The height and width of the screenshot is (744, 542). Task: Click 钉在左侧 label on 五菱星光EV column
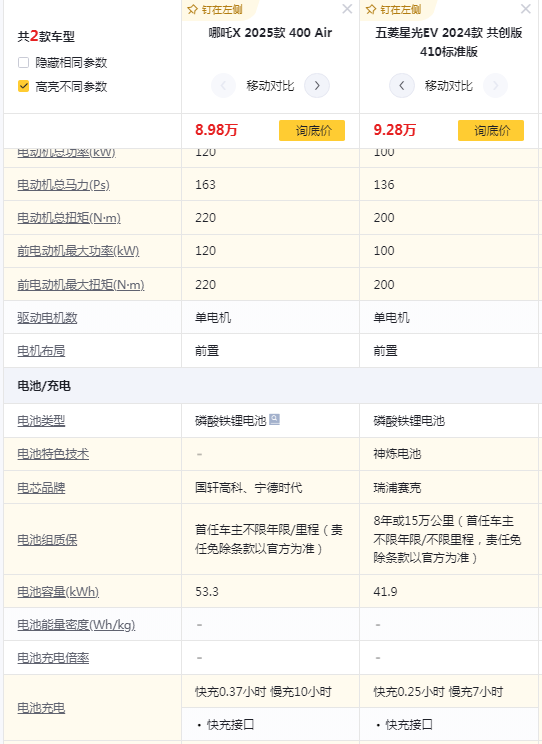[x=400, y=9]
